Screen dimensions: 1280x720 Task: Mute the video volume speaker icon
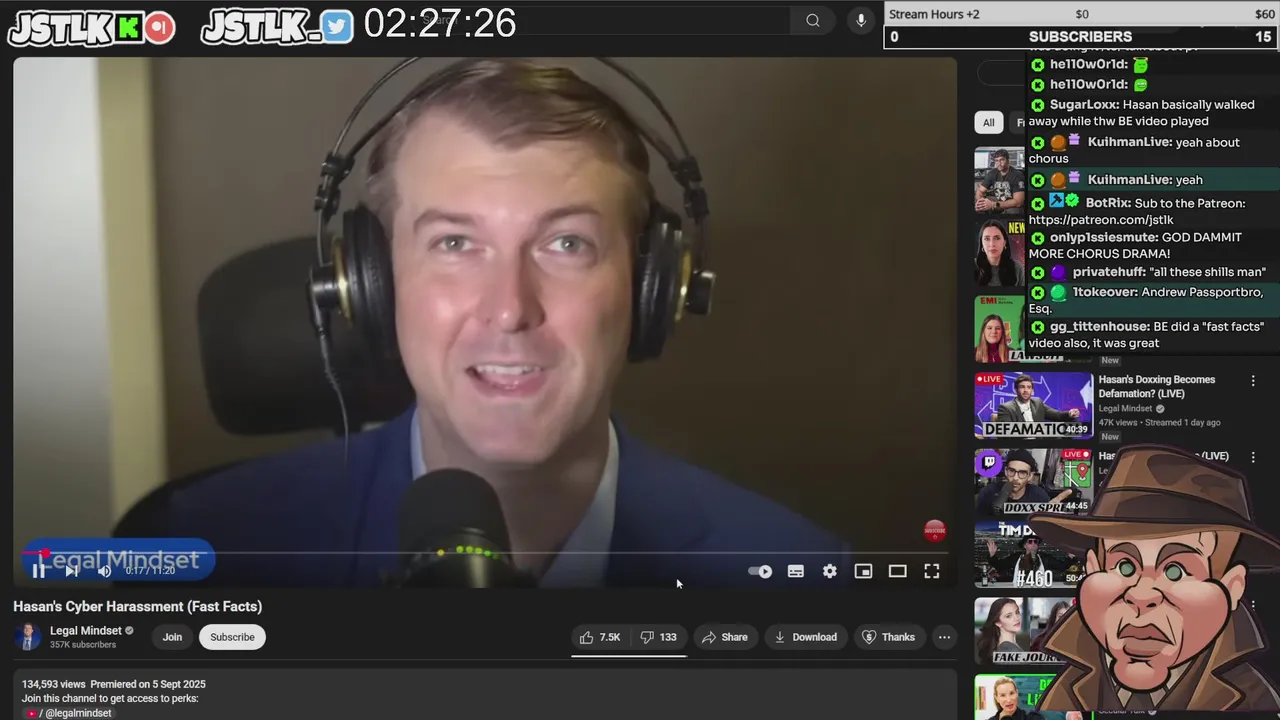pos(105,571)
